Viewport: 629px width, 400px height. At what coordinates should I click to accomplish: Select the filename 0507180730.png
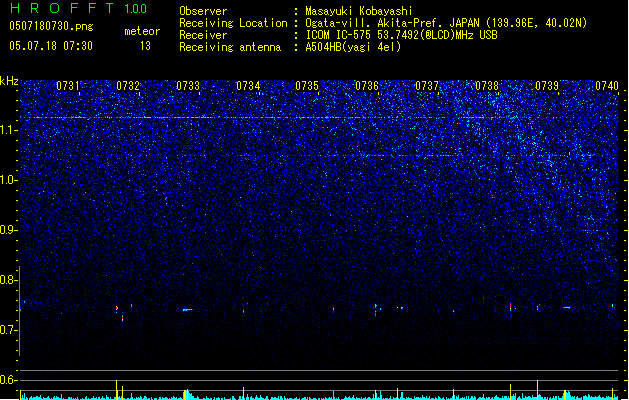click(51, 26)
